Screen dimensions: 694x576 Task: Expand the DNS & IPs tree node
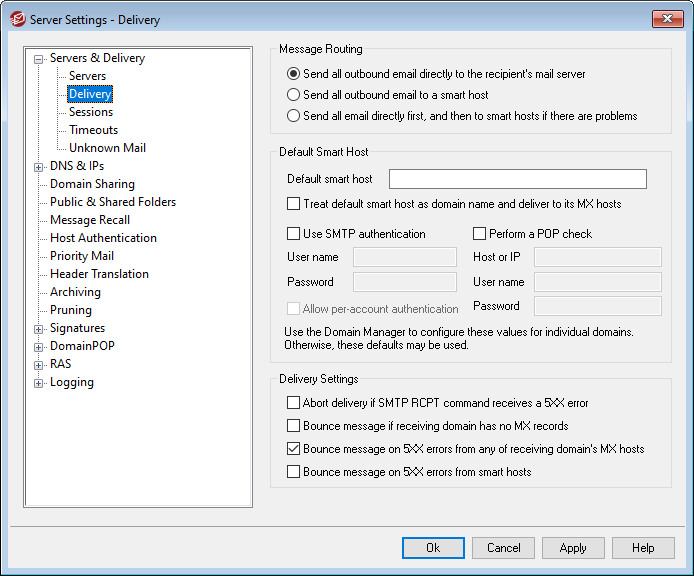point(39,167)
